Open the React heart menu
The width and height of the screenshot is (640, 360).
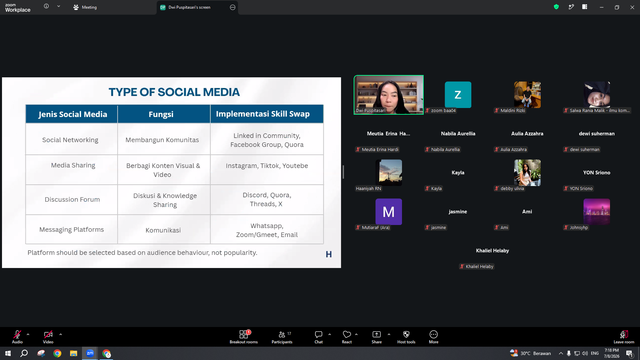pyautogui.click(x=347, y=337)
